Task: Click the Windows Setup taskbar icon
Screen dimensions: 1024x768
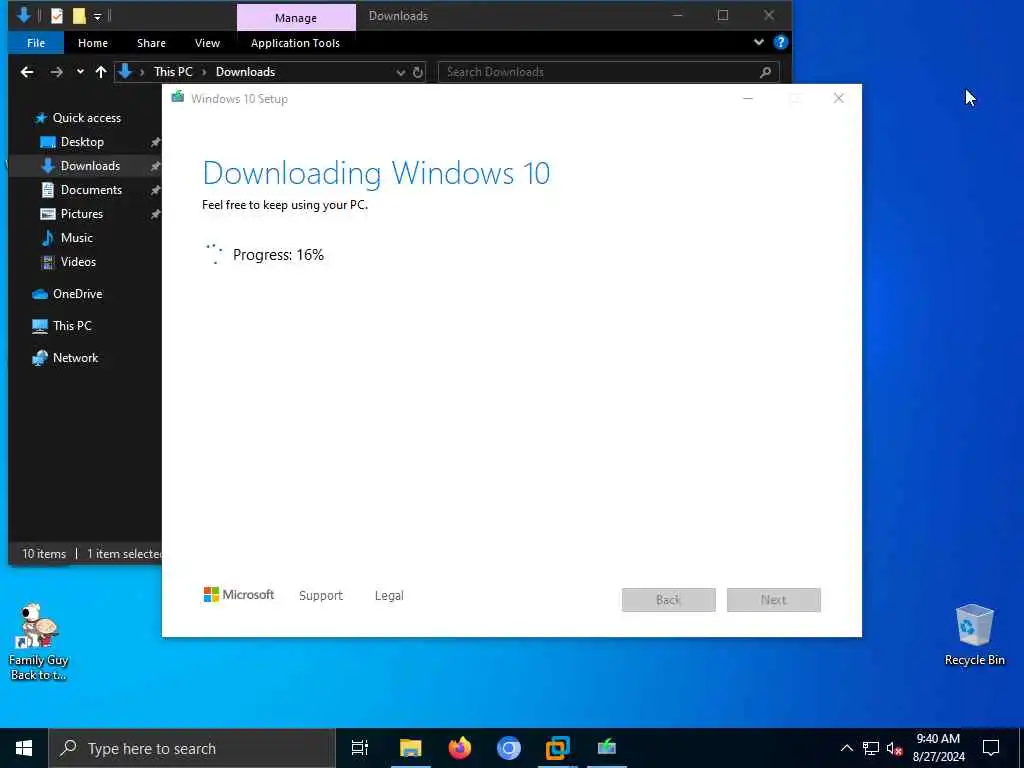Action: tap(607, 748)
